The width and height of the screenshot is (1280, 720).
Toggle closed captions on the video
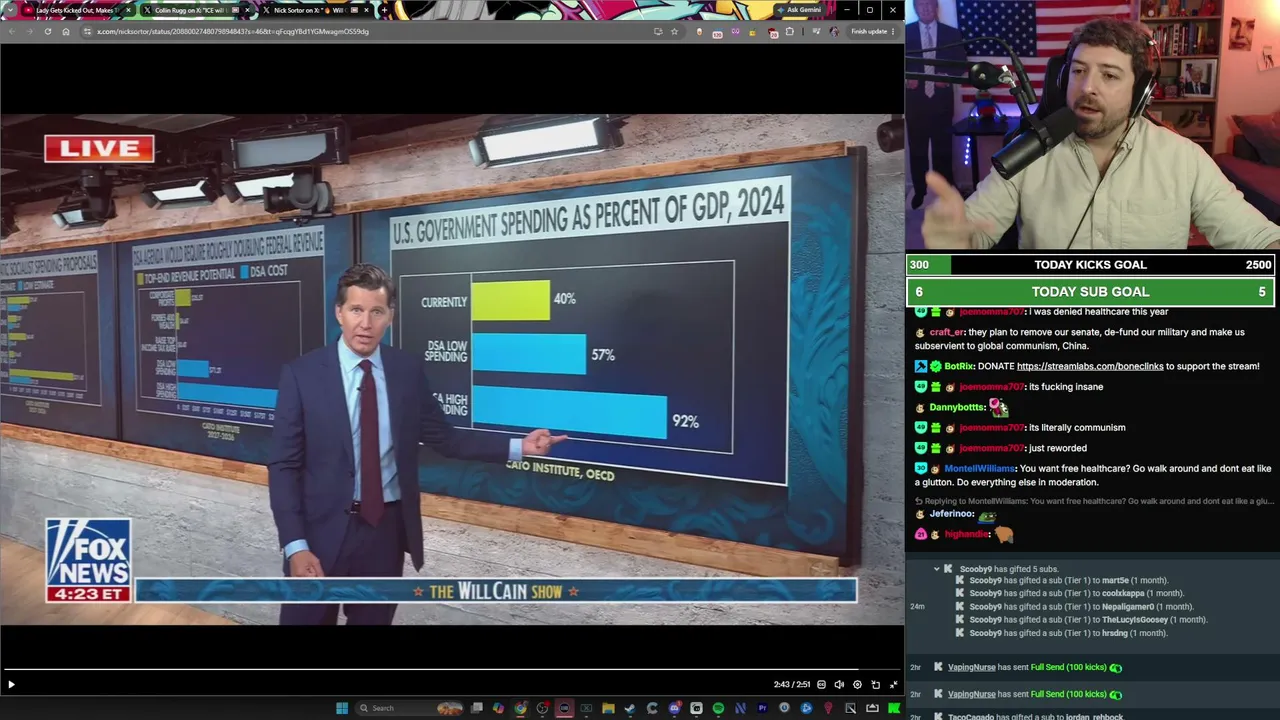822,685
